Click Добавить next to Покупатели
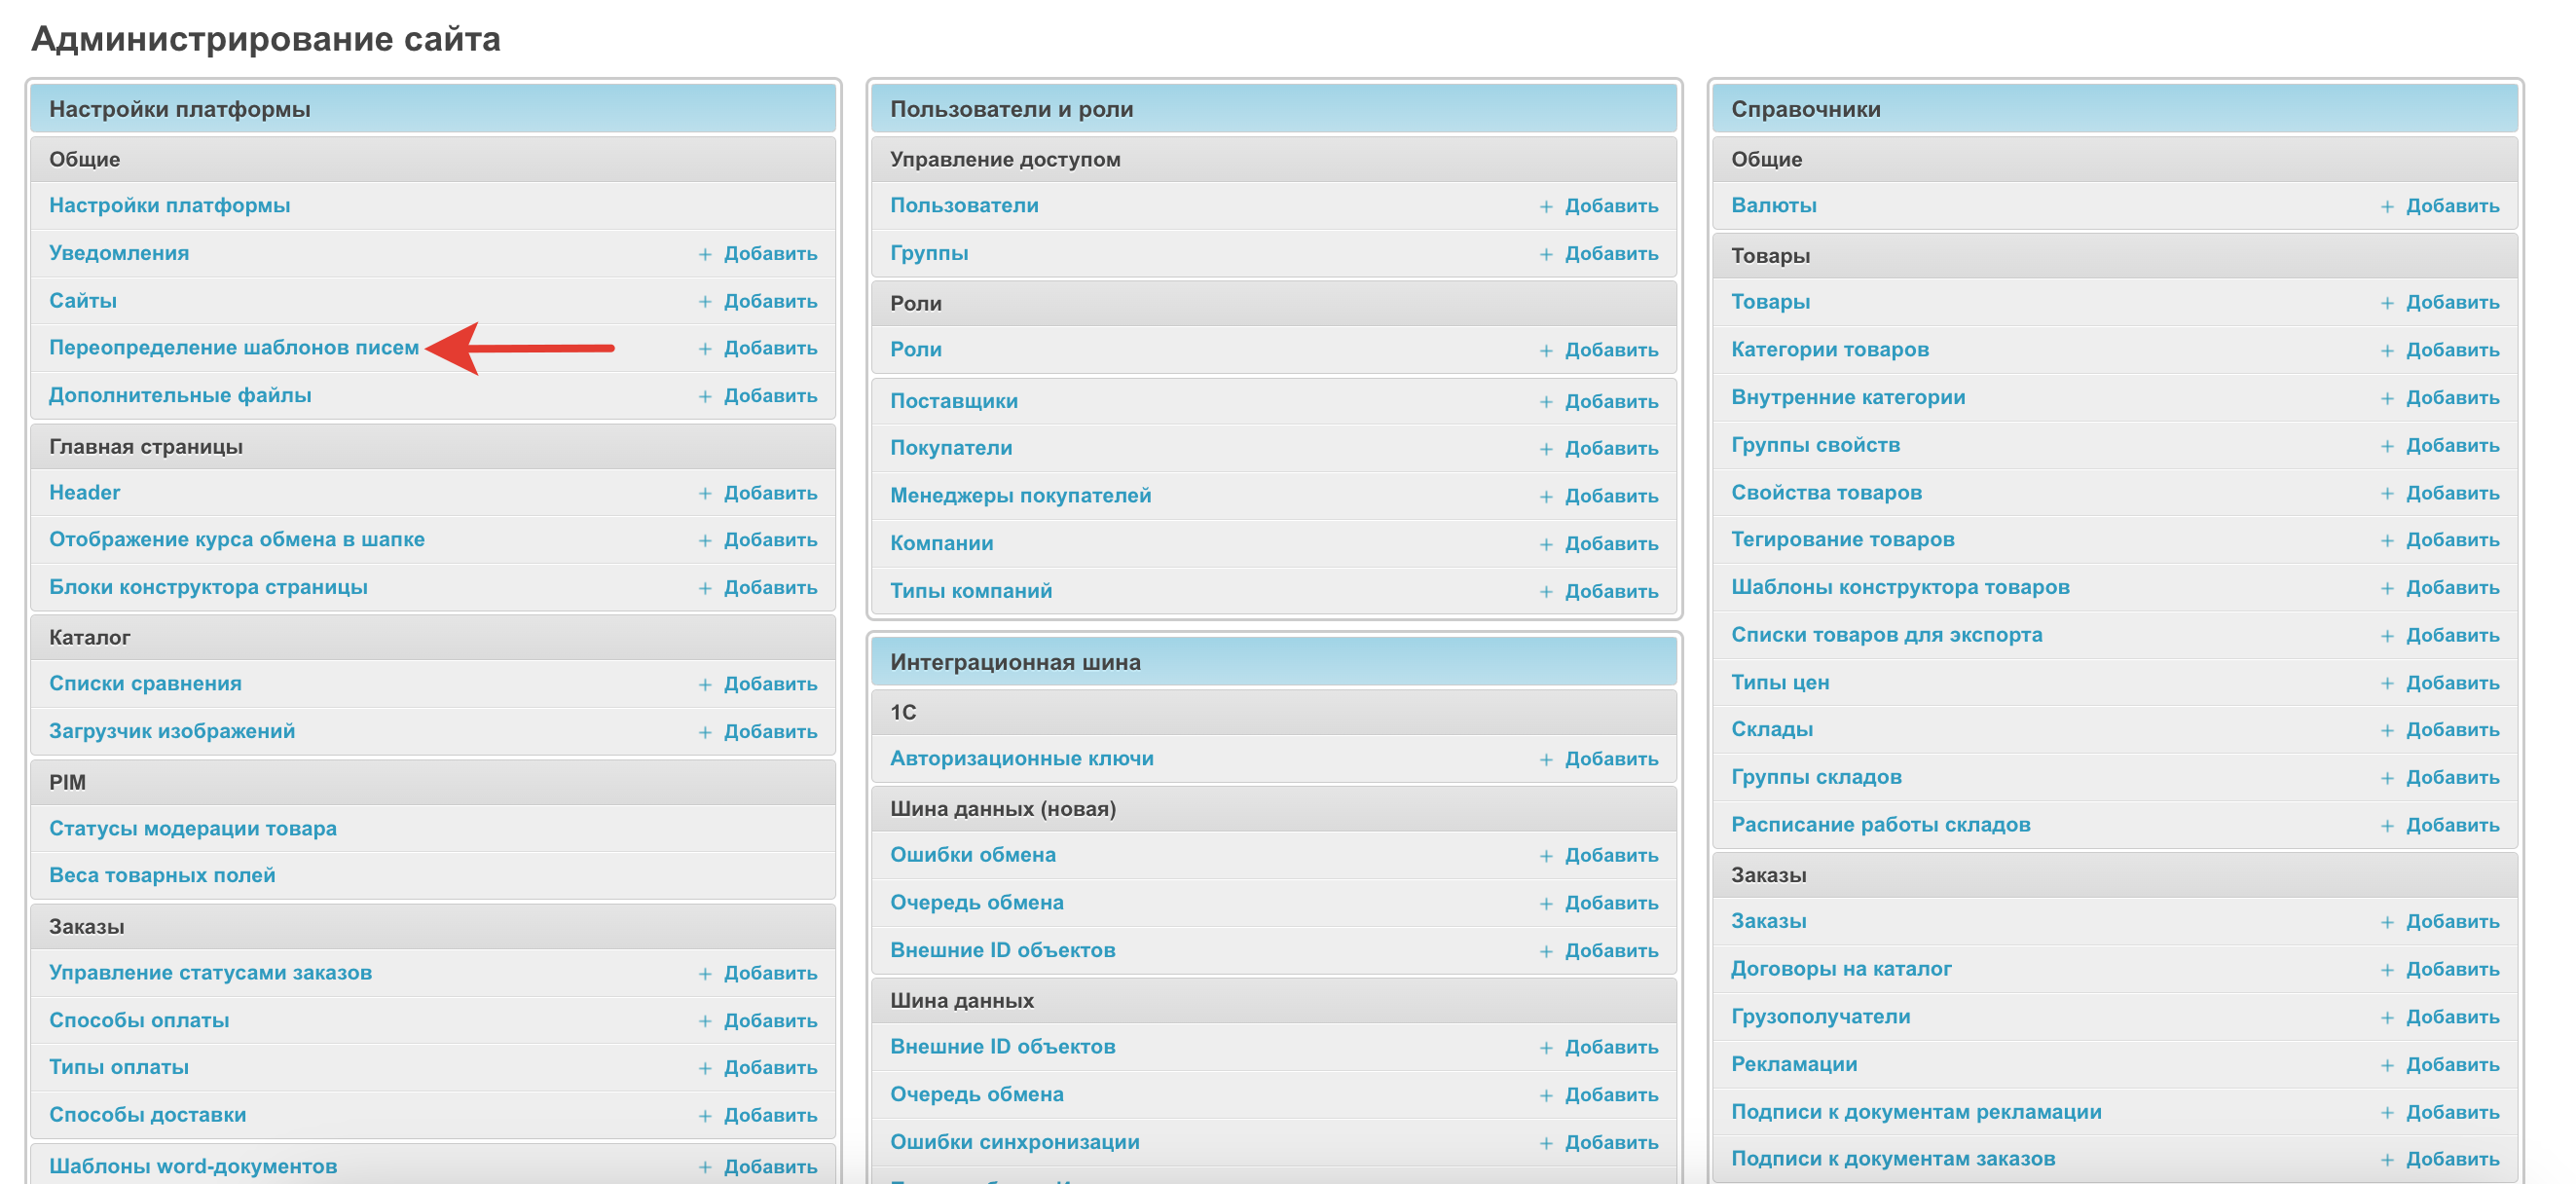This screenshot has width=2576, height=1184. point(1610,449)
